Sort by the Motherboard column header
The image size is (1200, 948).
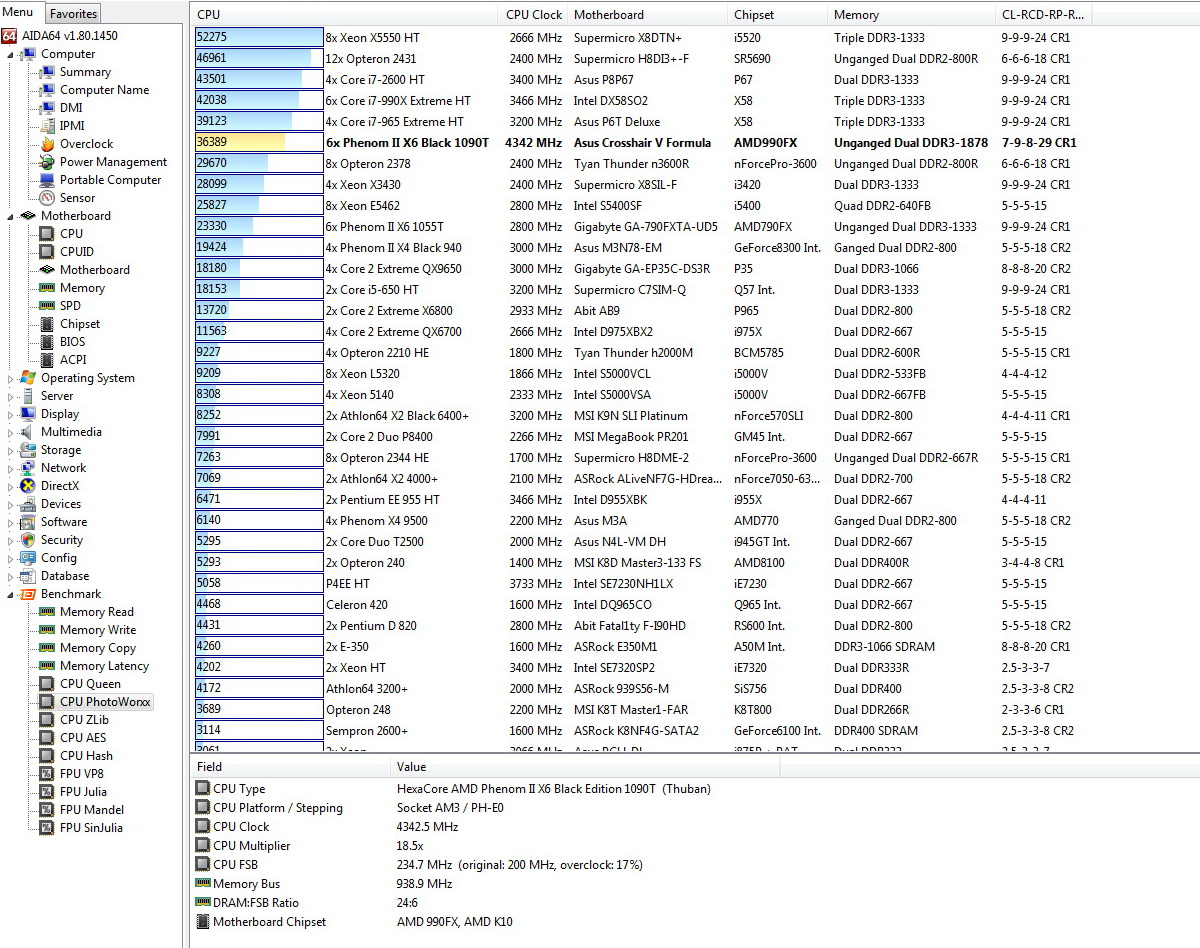(647, 15)
